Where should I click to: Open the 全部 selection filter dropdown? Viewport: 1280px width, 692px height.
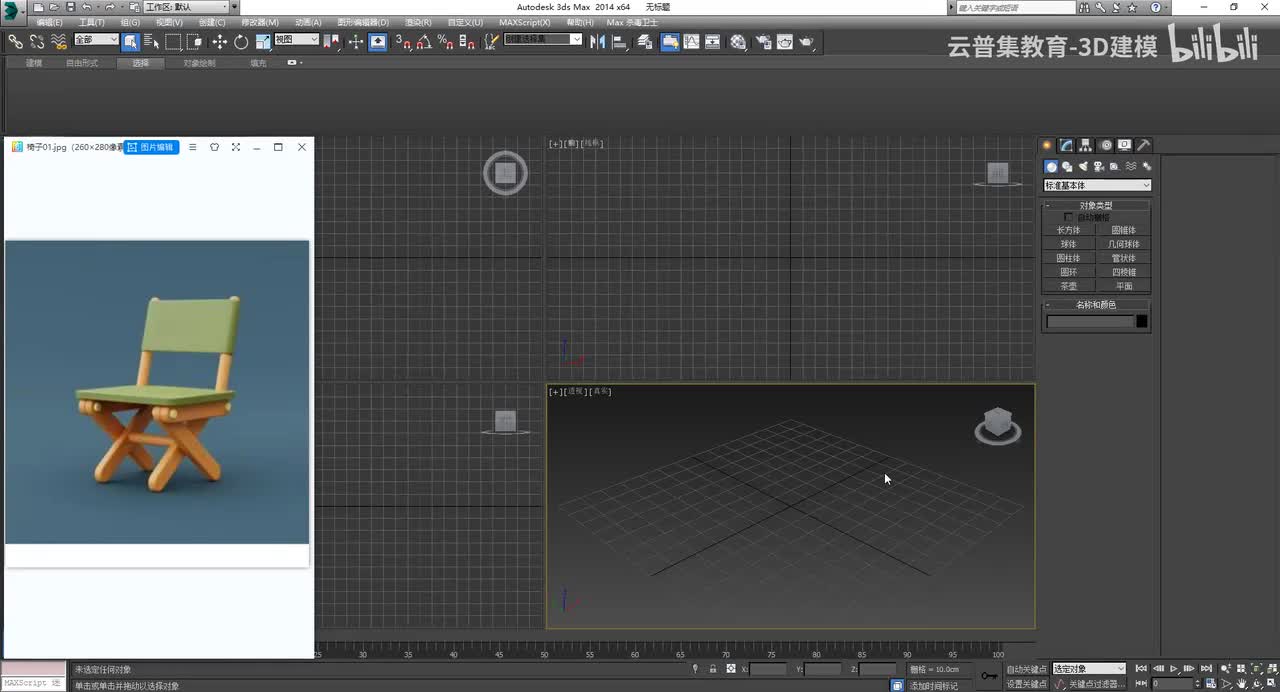tap(96, 40)
